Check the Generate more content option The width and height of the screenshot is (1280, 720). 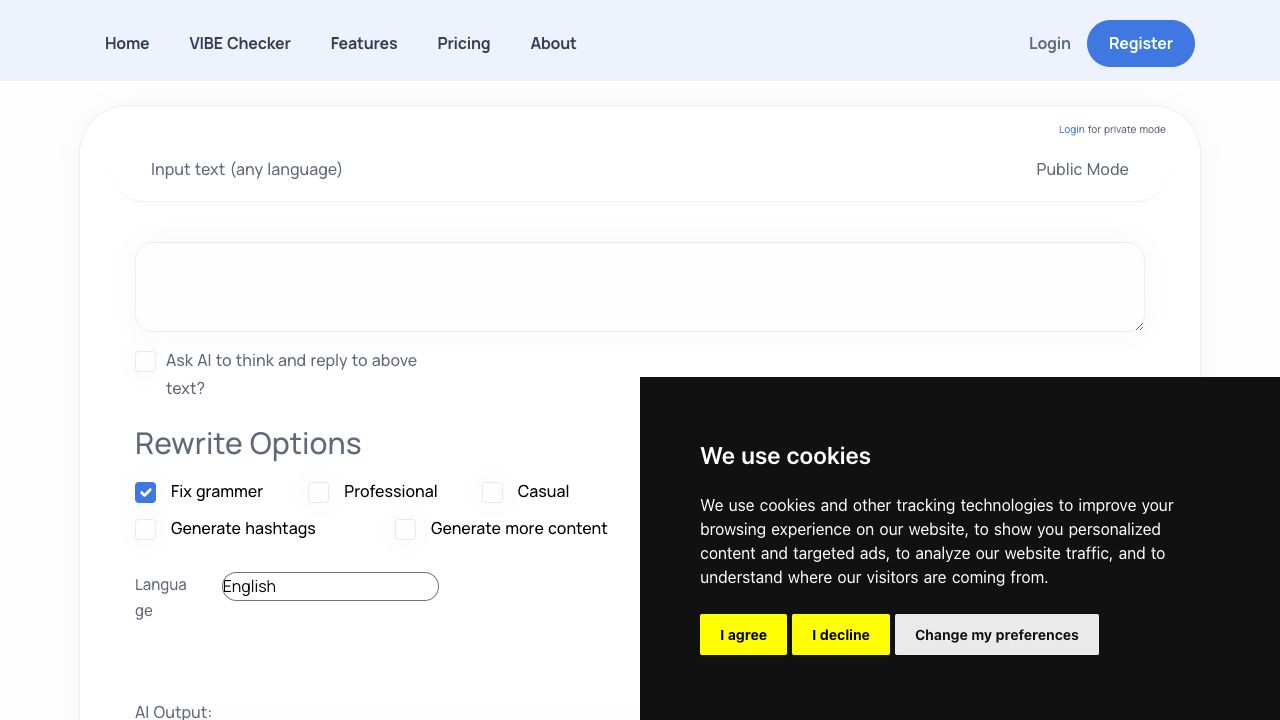point(406,529)
